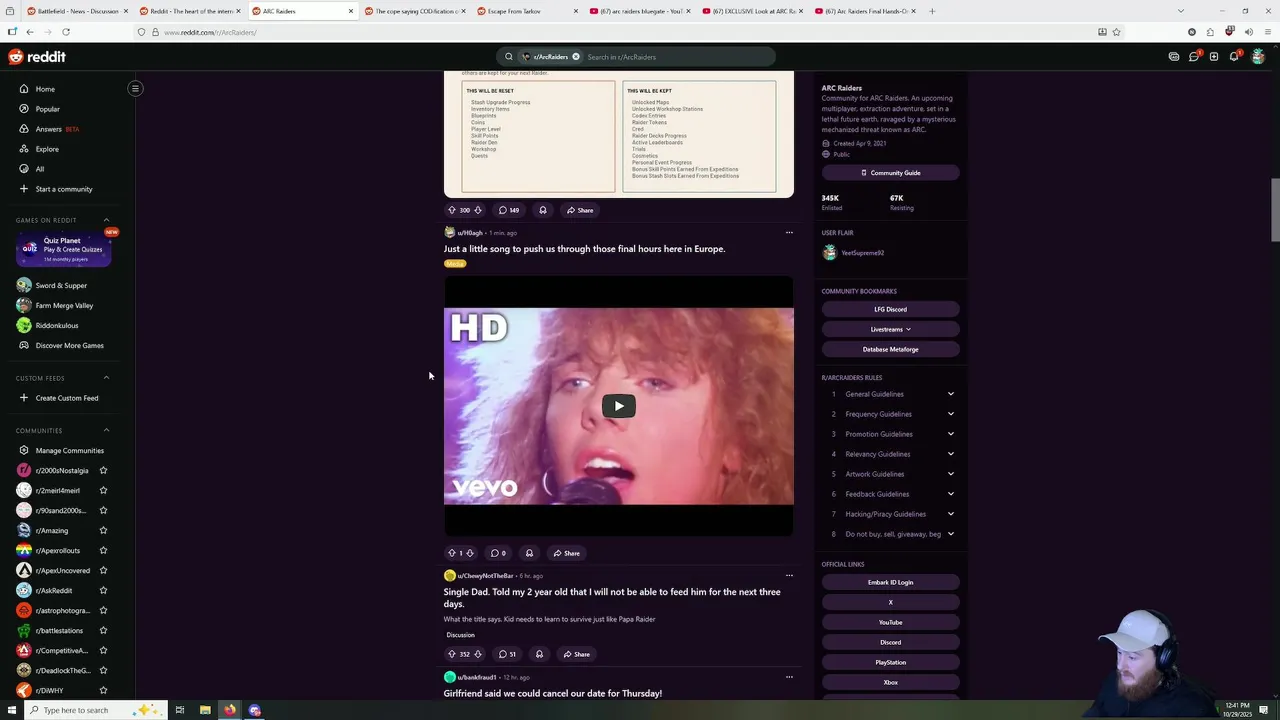Open the notifications bell in Reddit header
Image resolution: width=1280 pixels, height=720 pixels.
(x=1234, y=57)
